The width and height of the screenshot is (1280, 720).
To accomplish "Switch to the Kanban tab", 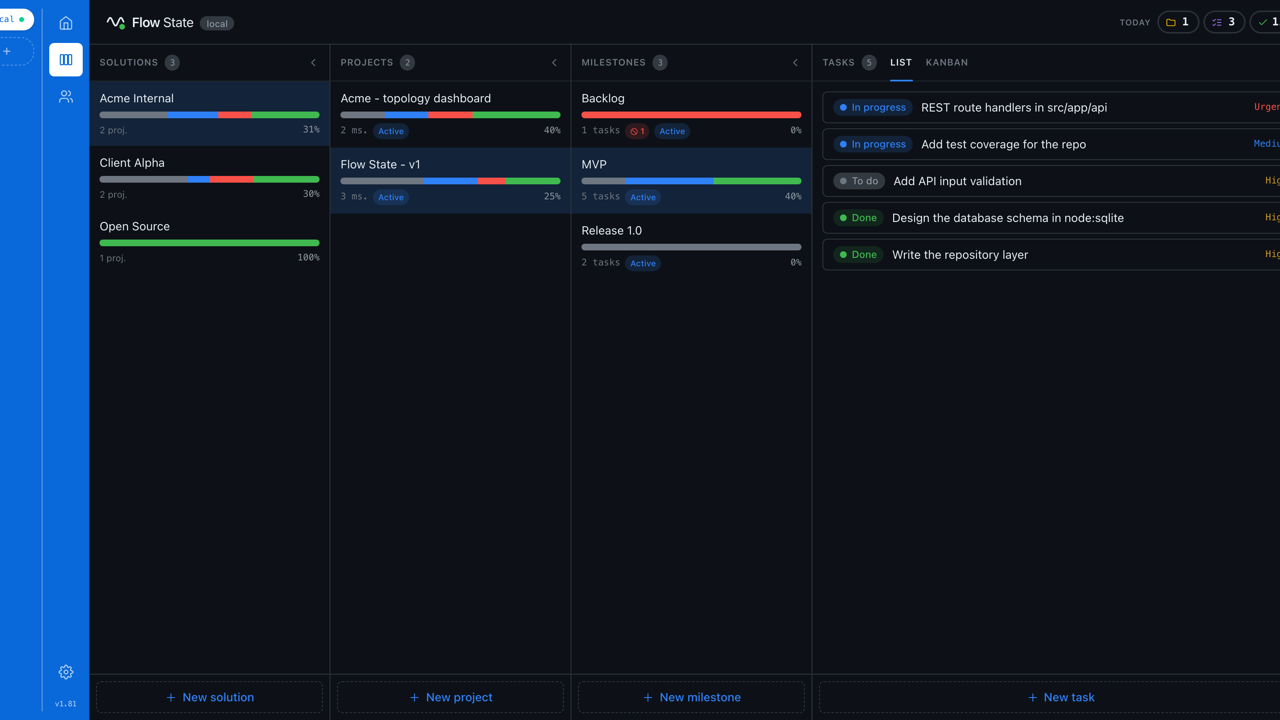I will pyautogui.click(x=947, y=62).
